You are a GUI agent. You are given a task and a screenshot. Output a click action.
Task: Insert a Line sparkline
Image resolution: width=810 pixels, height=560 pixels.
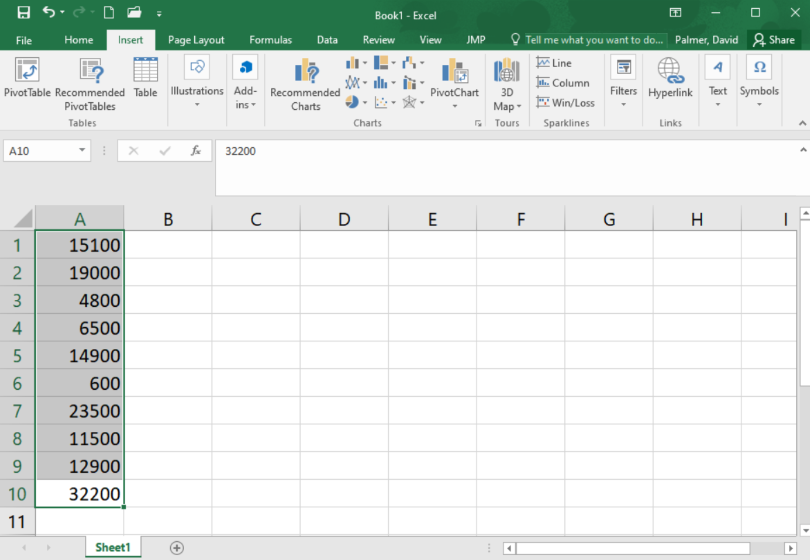554,63
